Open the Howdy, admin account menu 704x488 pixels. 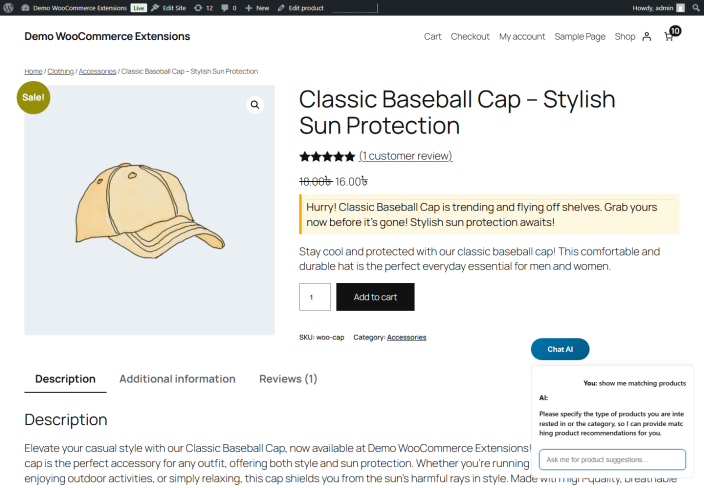658,8
